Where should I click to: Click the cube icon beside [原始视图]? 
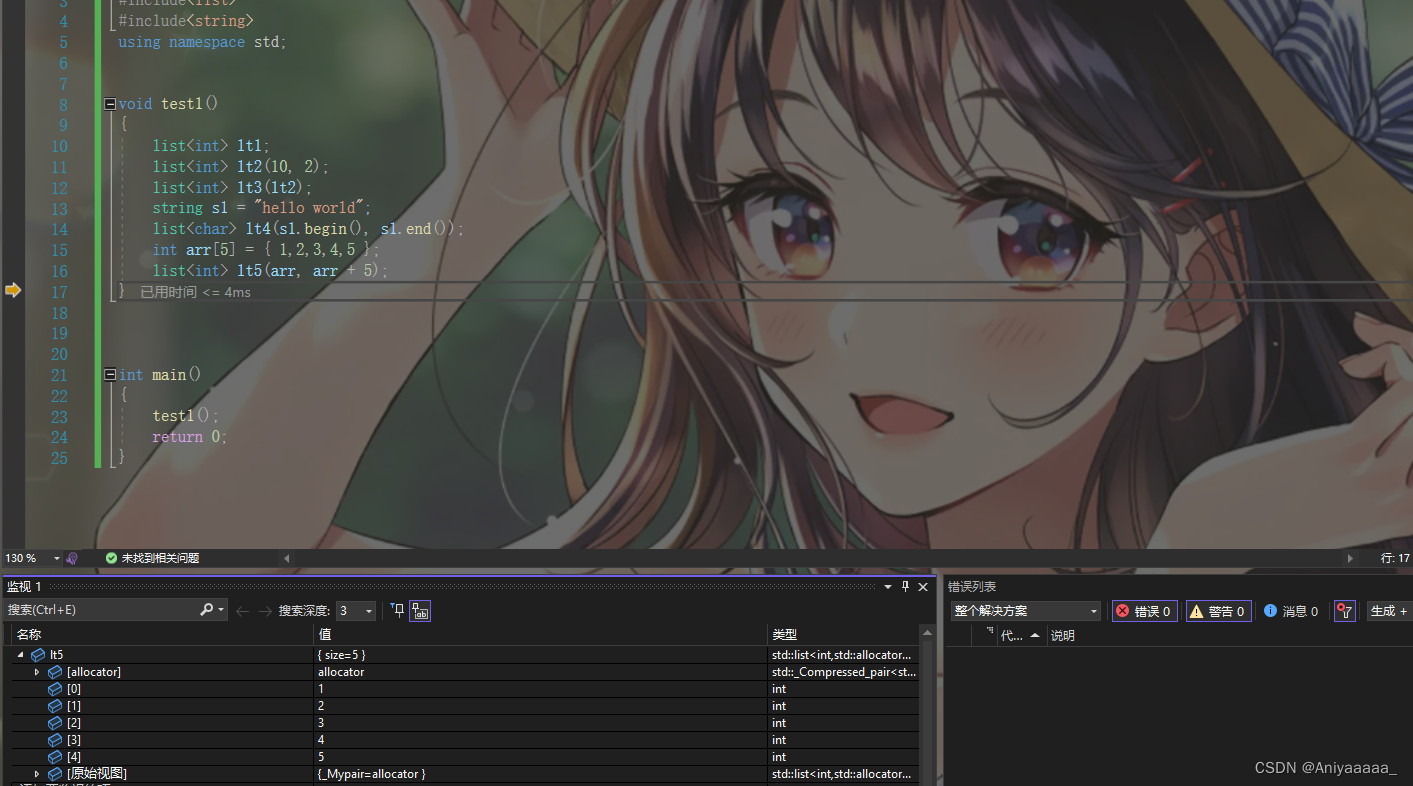tap(55, 774)
